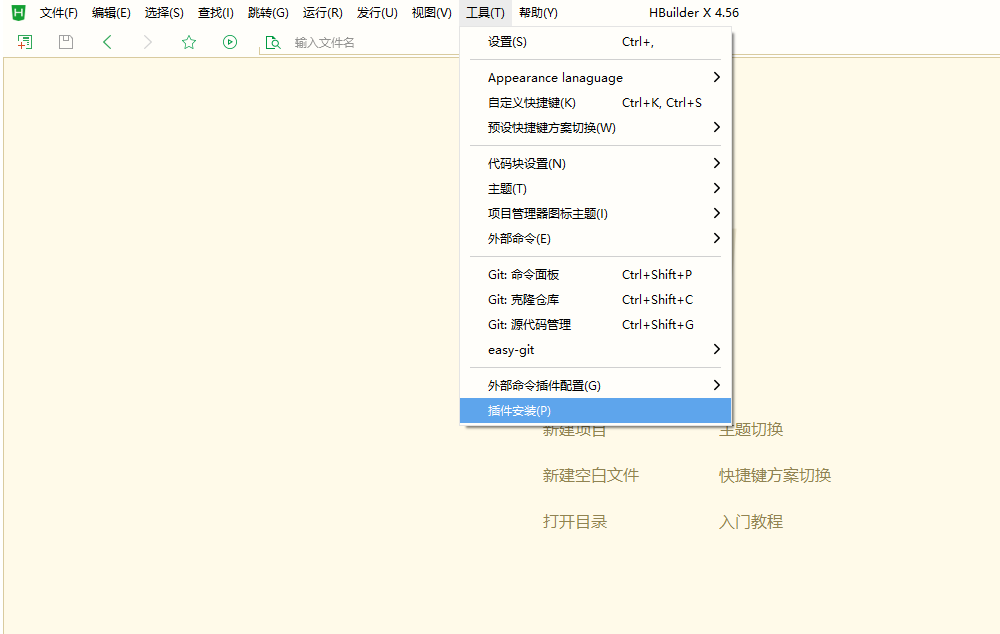1000x634 pixels.
Task: Open the 选择(S) menu
Action: coord(164,13)
